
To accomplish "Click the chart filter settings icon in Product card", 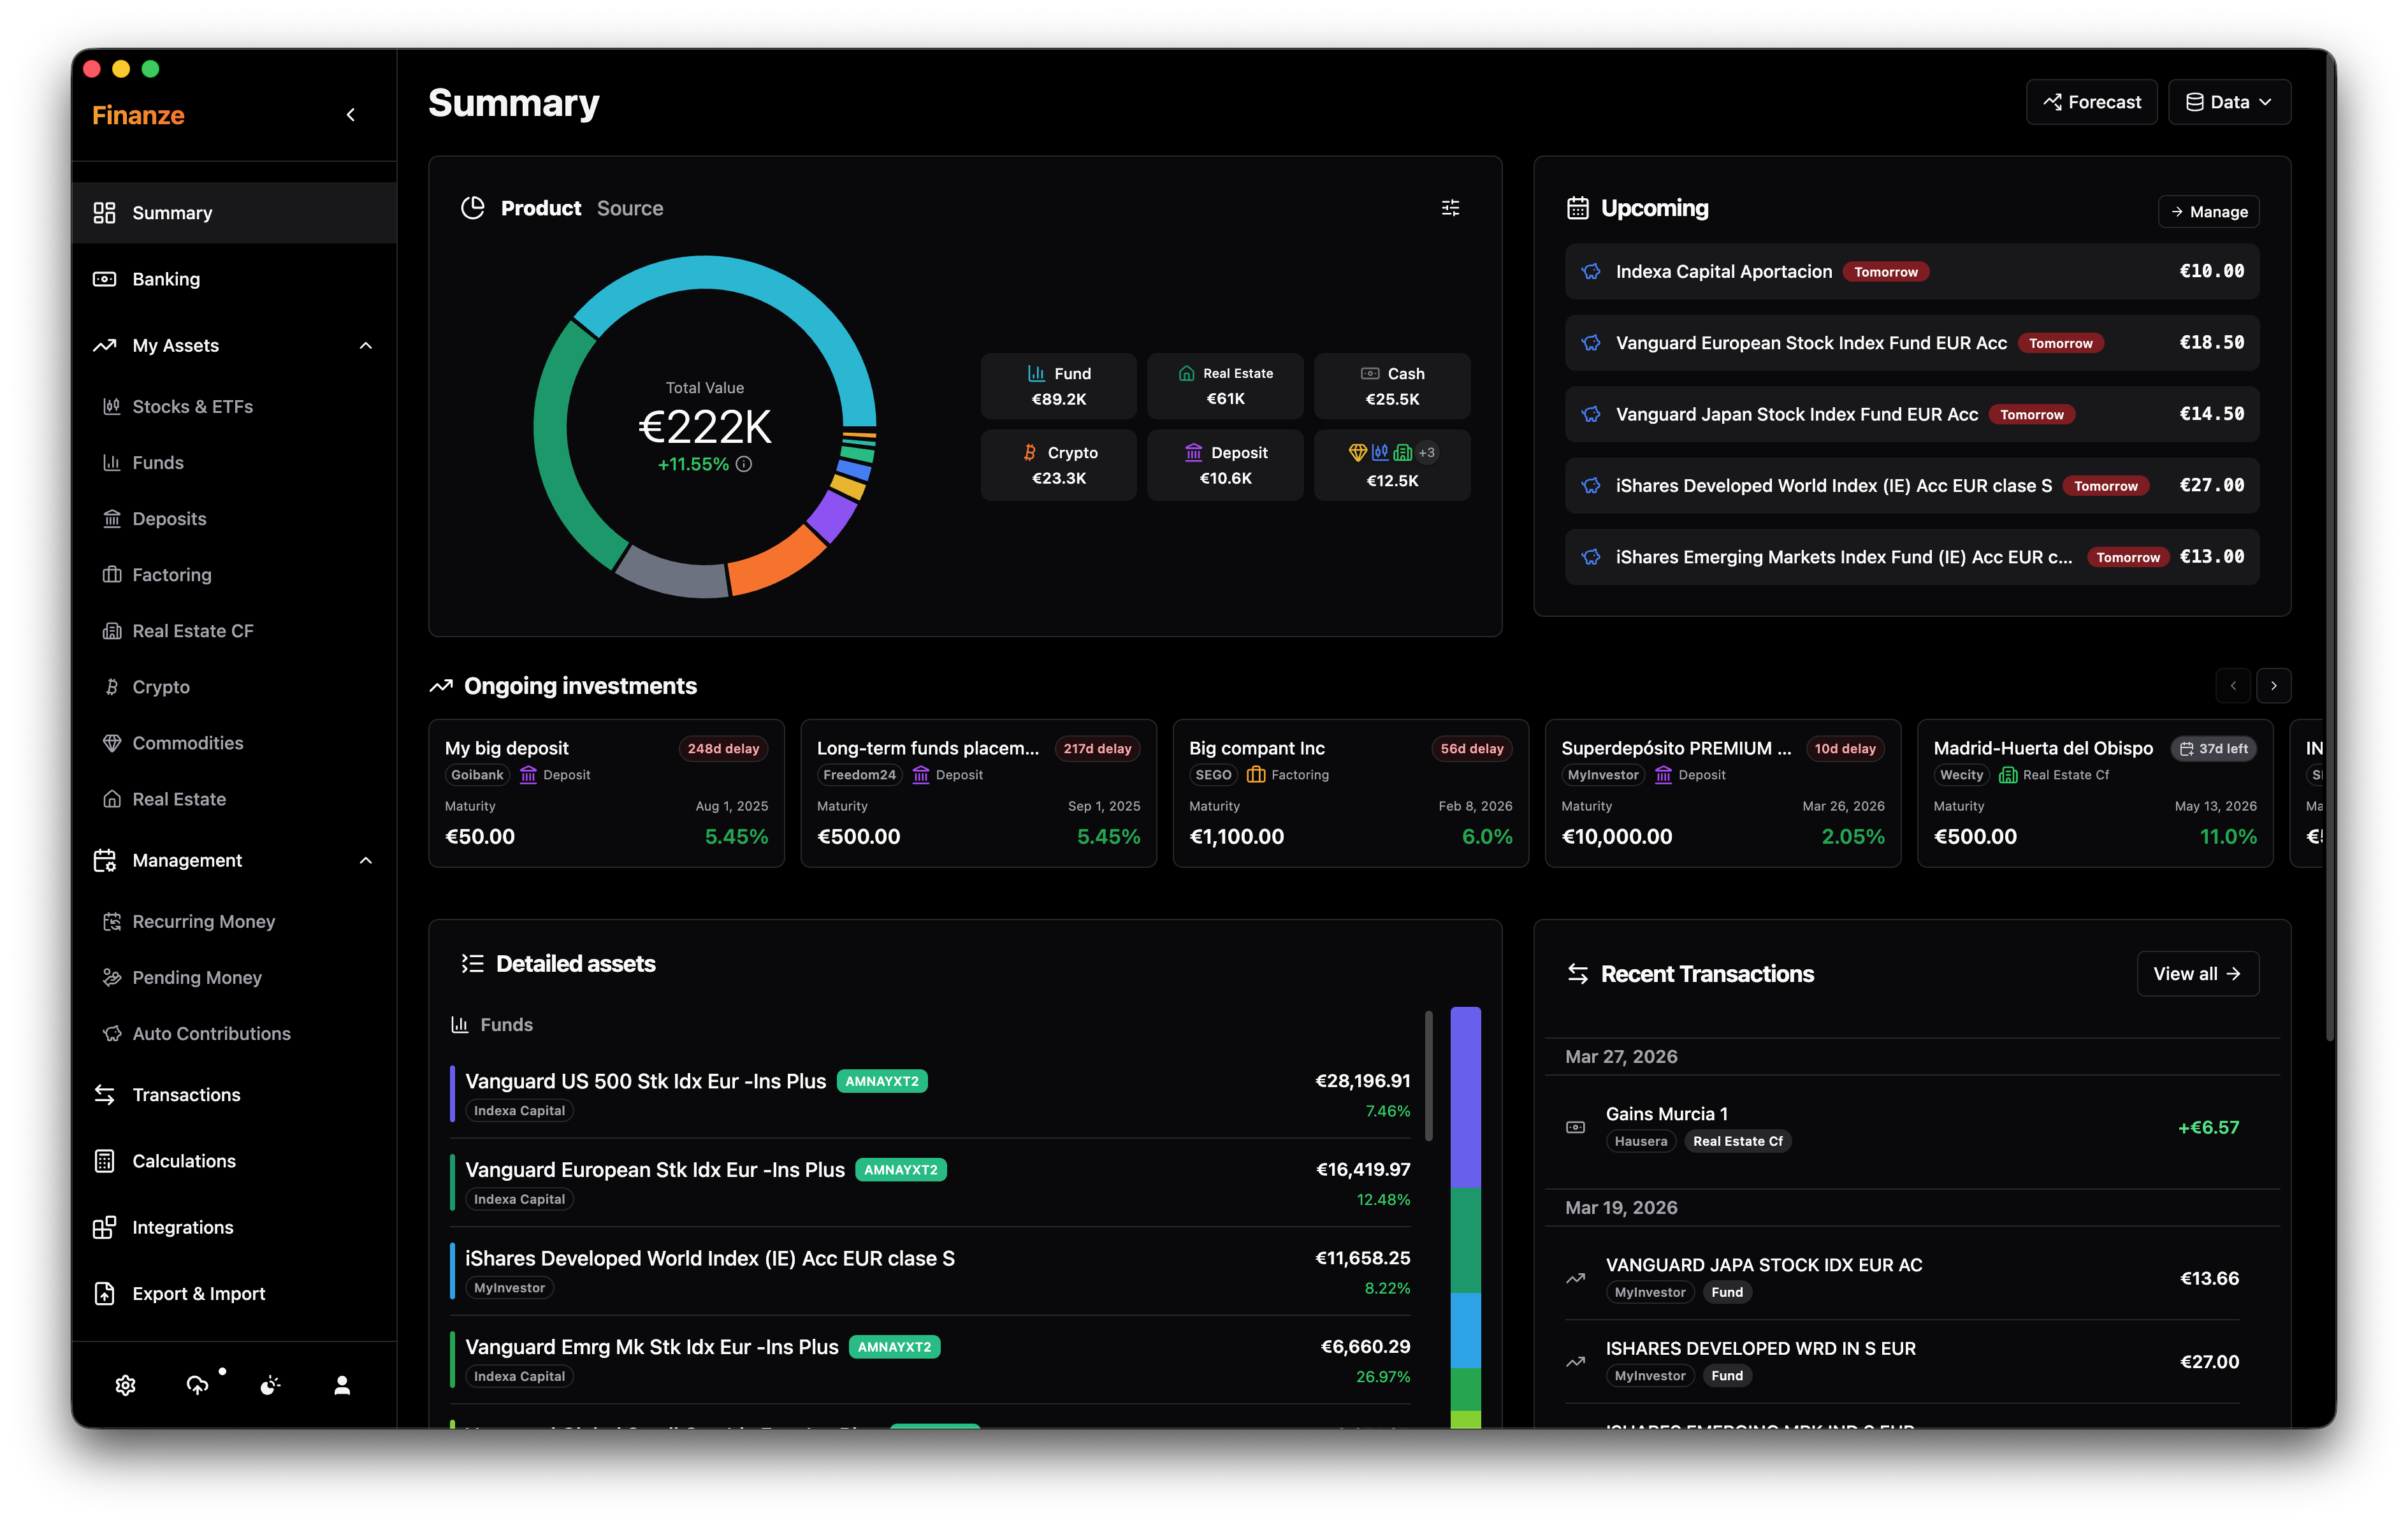I will [x=1450, y=208].
